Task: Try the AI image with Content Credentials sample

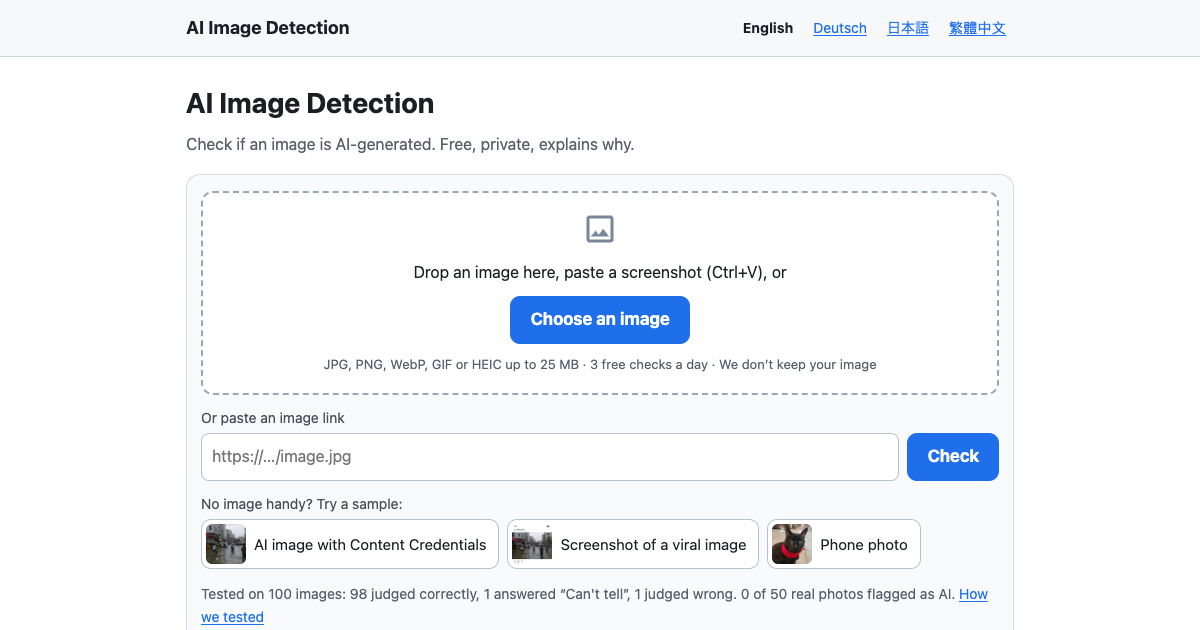Action: (350, 544)
